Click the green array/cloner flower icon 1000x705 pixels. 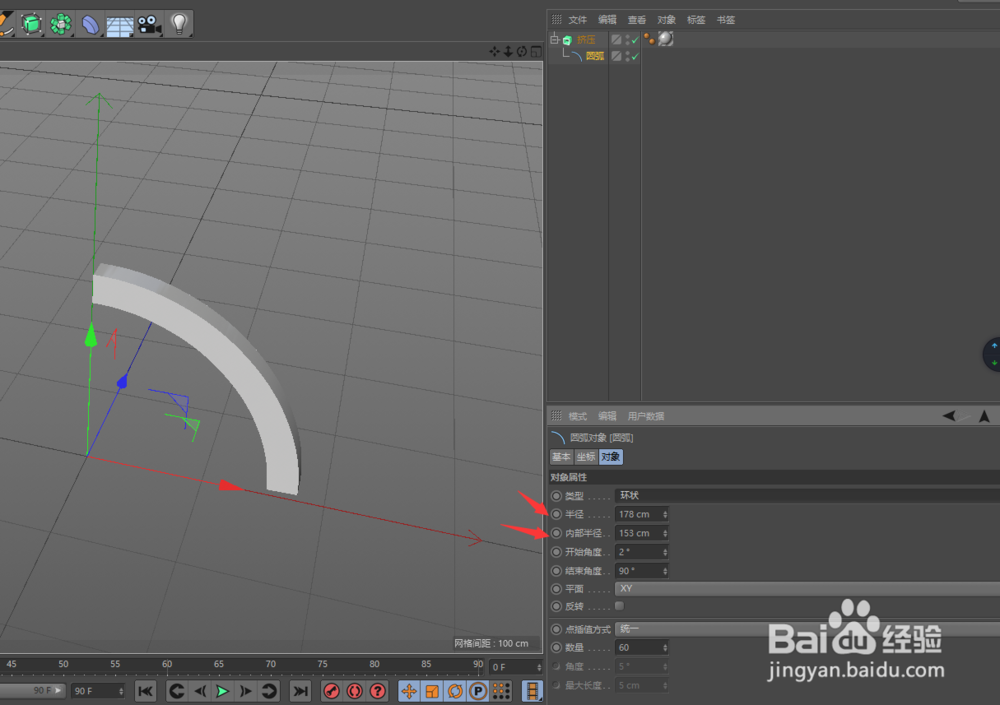point(61,24)
